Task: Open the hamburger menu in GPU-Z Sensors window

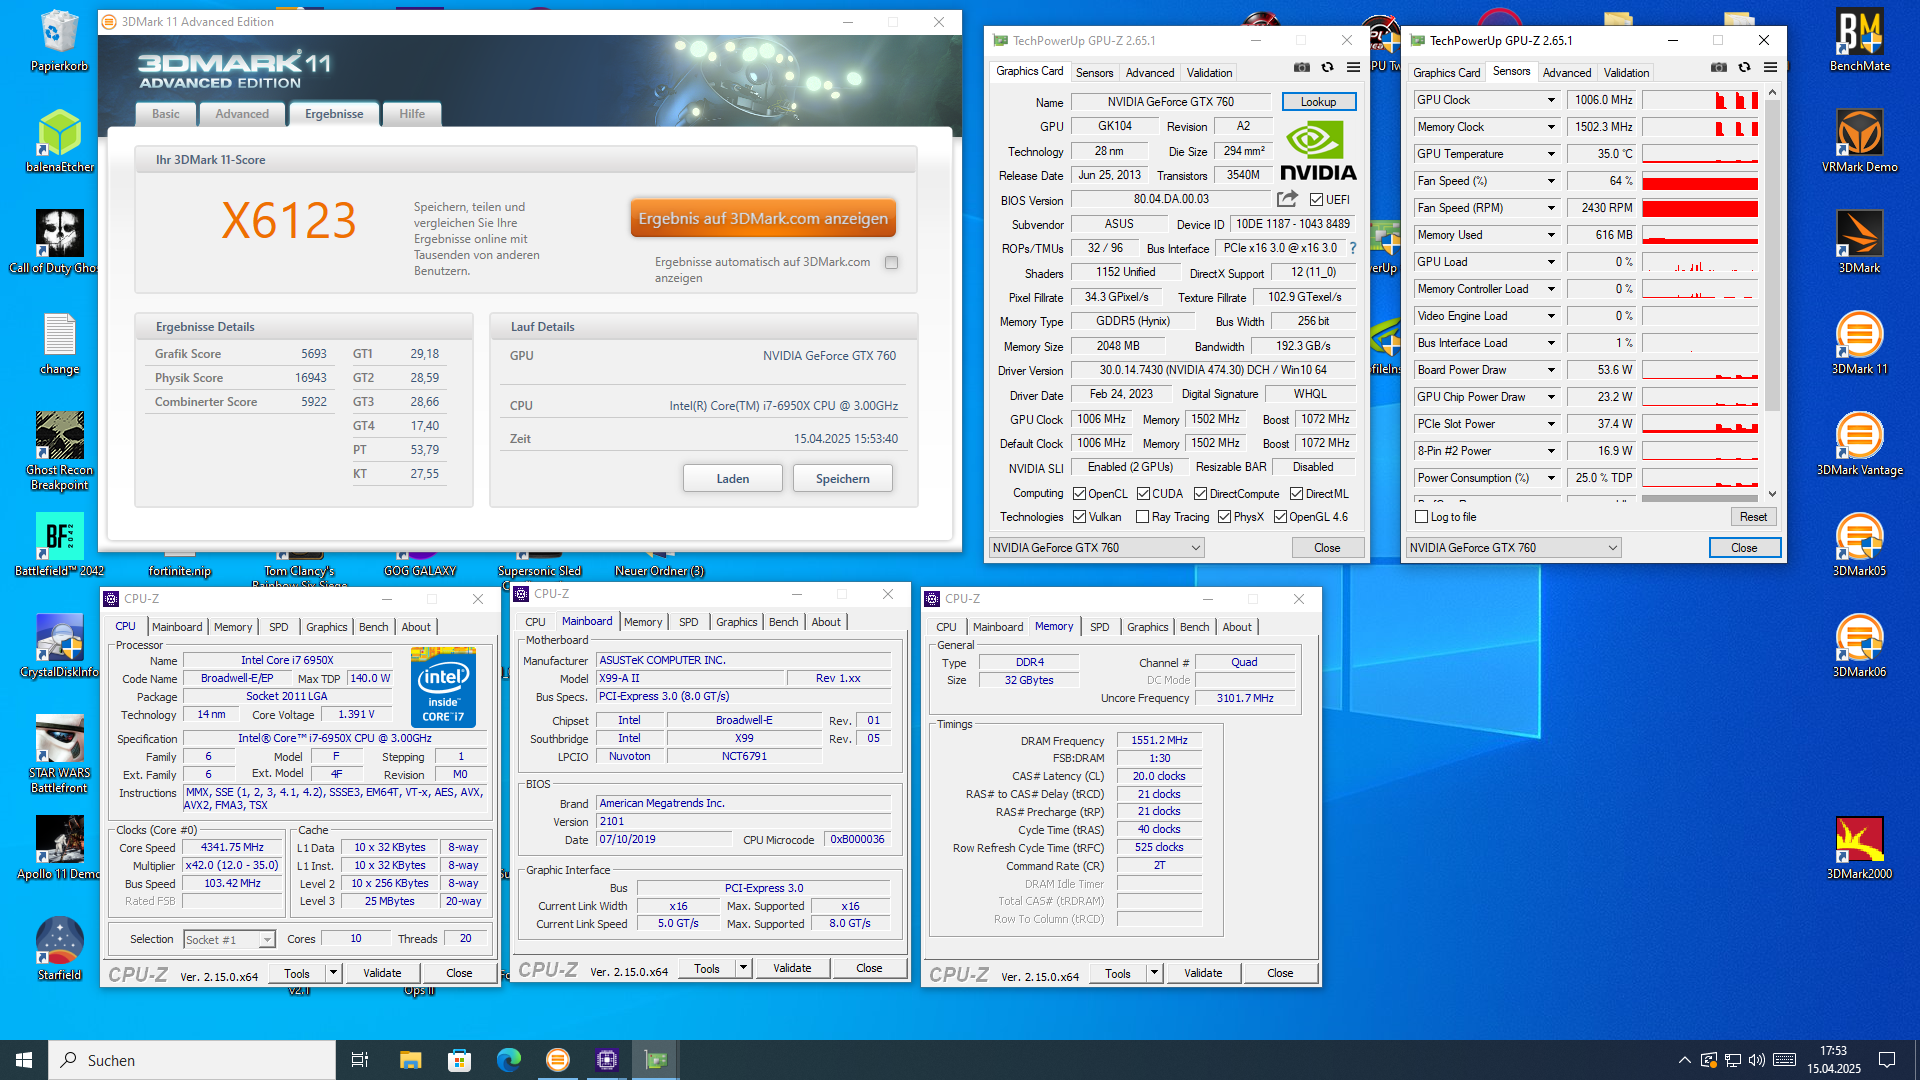Action: coord(1770,68)
